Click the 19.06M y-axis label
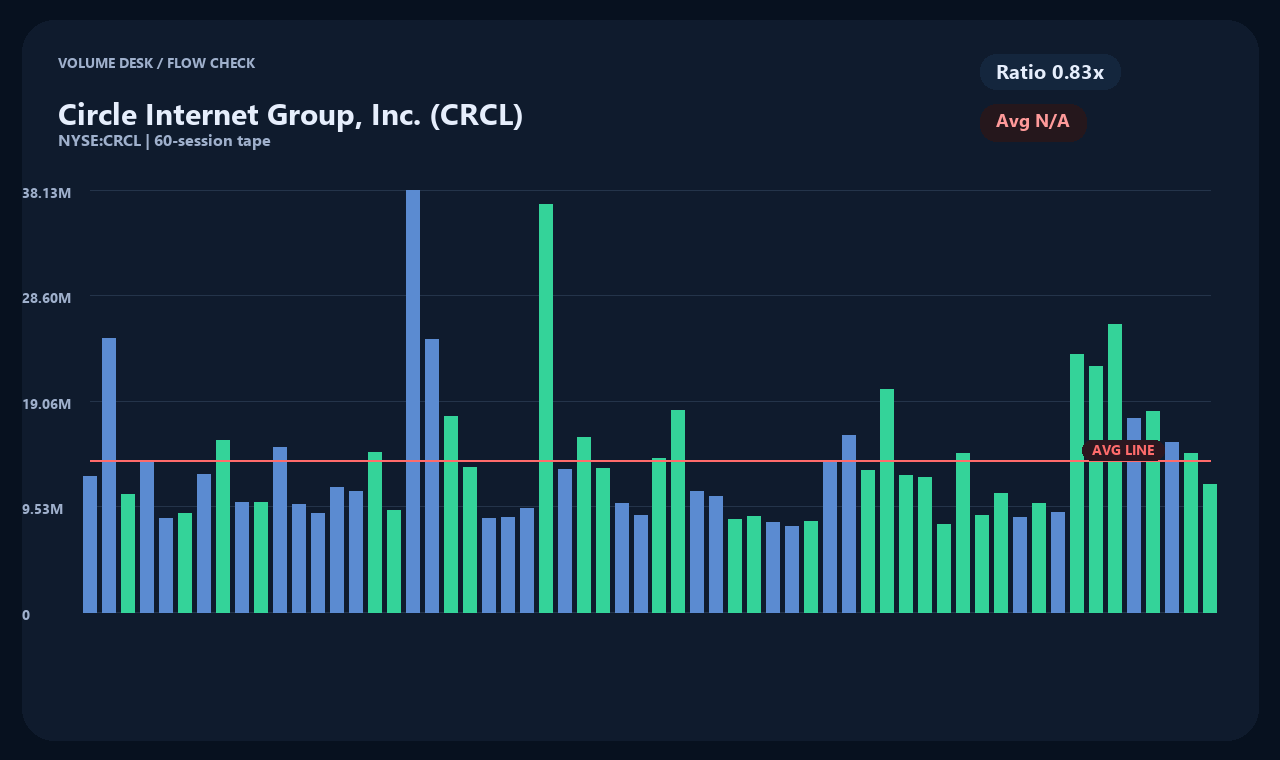The height and width of the screenshot is (760, 1280). (47, 404)
